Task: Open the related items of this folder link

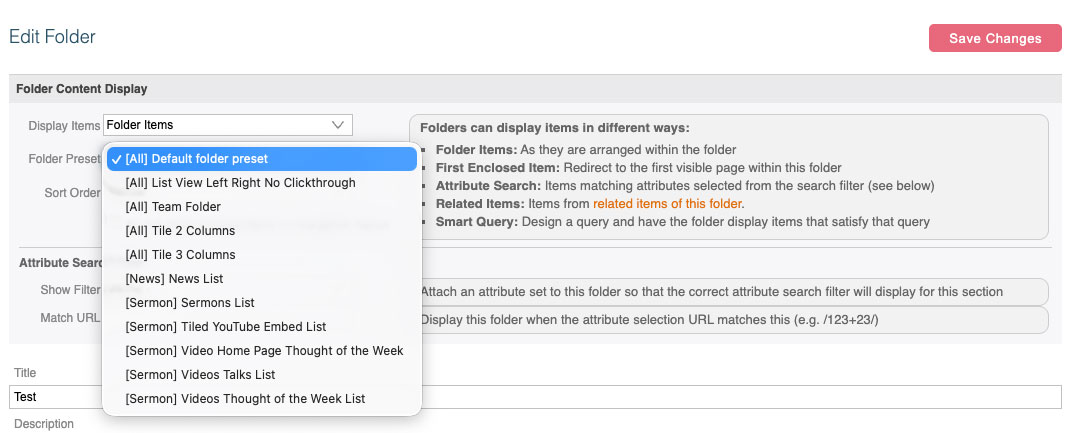Action: (667, 203)
